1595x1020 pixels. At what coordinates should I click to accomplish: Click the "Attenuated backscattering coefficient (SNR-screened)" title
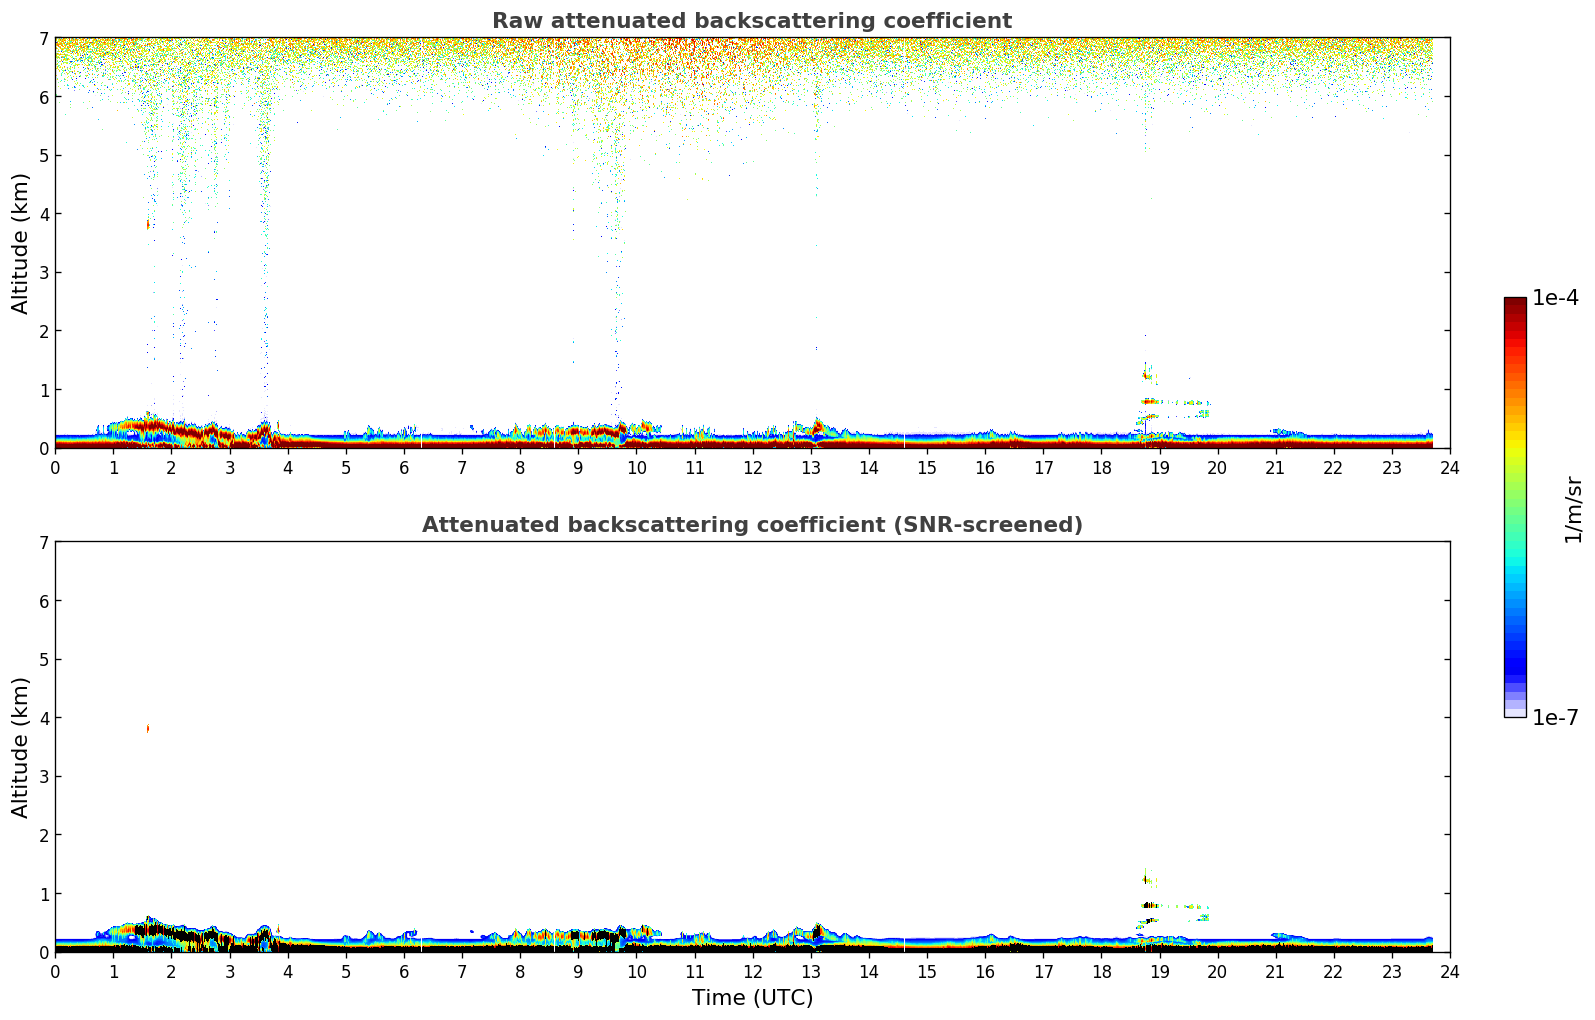751,525
